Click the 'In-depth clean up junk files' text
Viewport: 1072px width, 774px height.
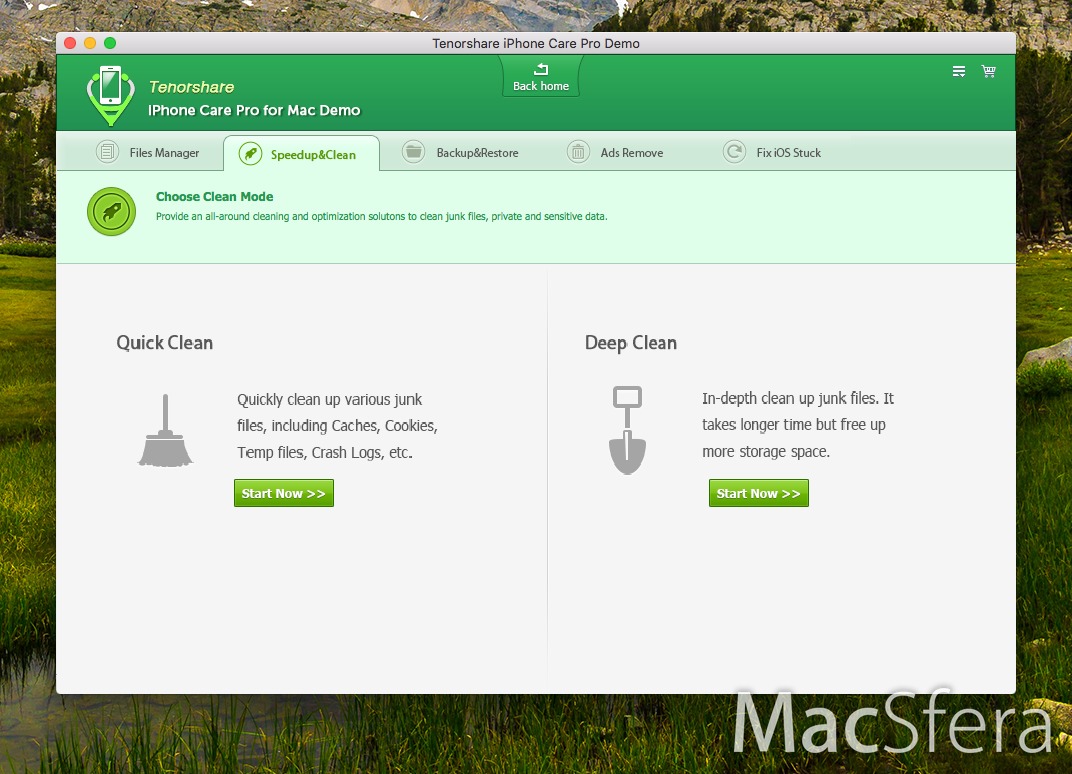click(798, 425)
